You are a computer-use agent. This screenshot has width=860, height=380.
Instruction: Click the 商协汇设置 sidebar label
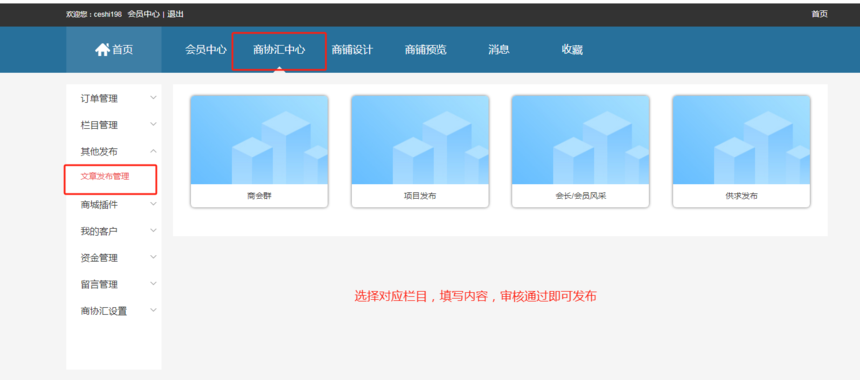(104, 311)
